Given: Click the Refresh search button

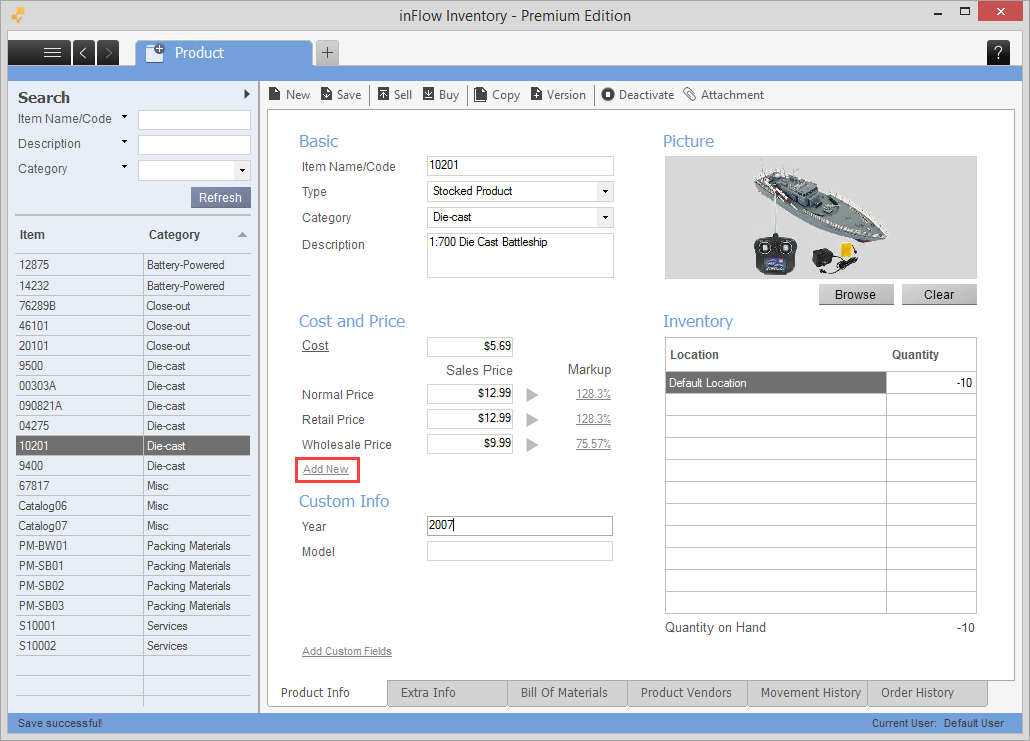Looking at the screenshot, I should [x=221, y=197].
